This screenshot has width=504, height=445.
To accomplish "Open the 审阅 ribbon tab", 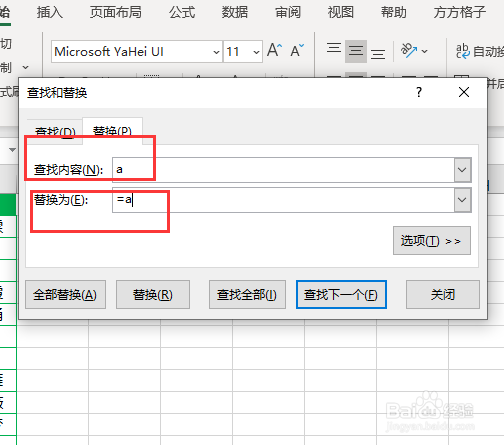I will coord(288,12).
